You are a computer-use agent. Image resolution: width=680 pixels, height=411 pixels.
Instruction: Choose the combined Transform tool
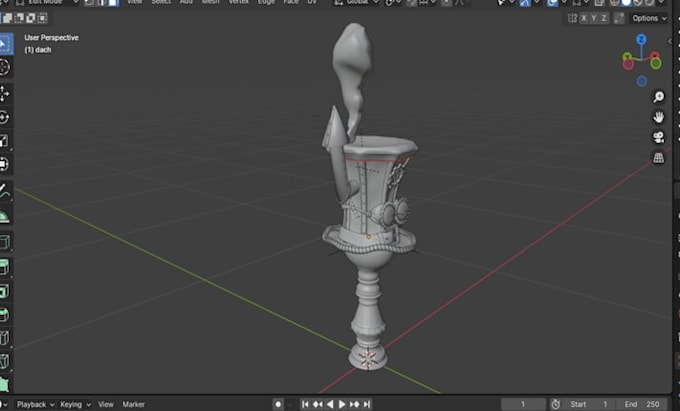[x=5, y=164]
